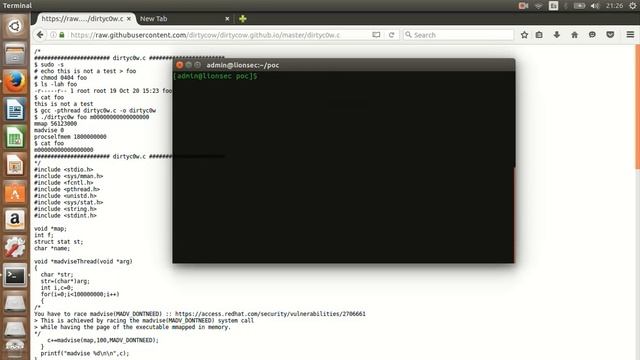Click the 'struct stat st;' line
The width and height of the screenshot is (640, 360).
tap(59, 242)
